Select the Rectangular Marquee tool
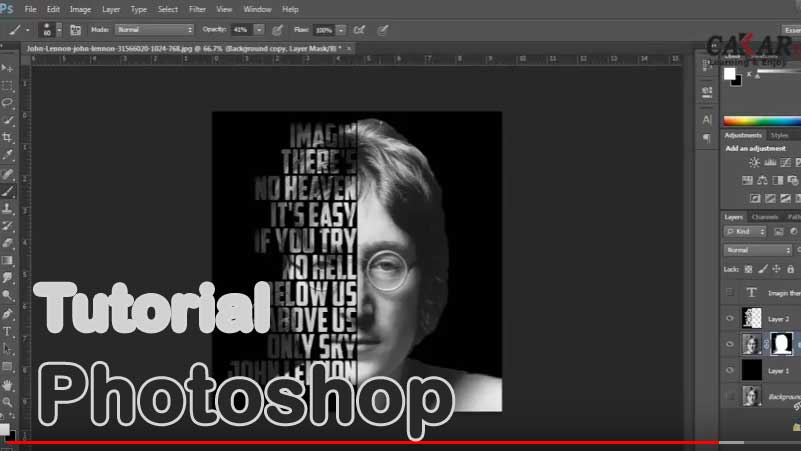The height and width of the screenshot is (451, 801). 7,85
